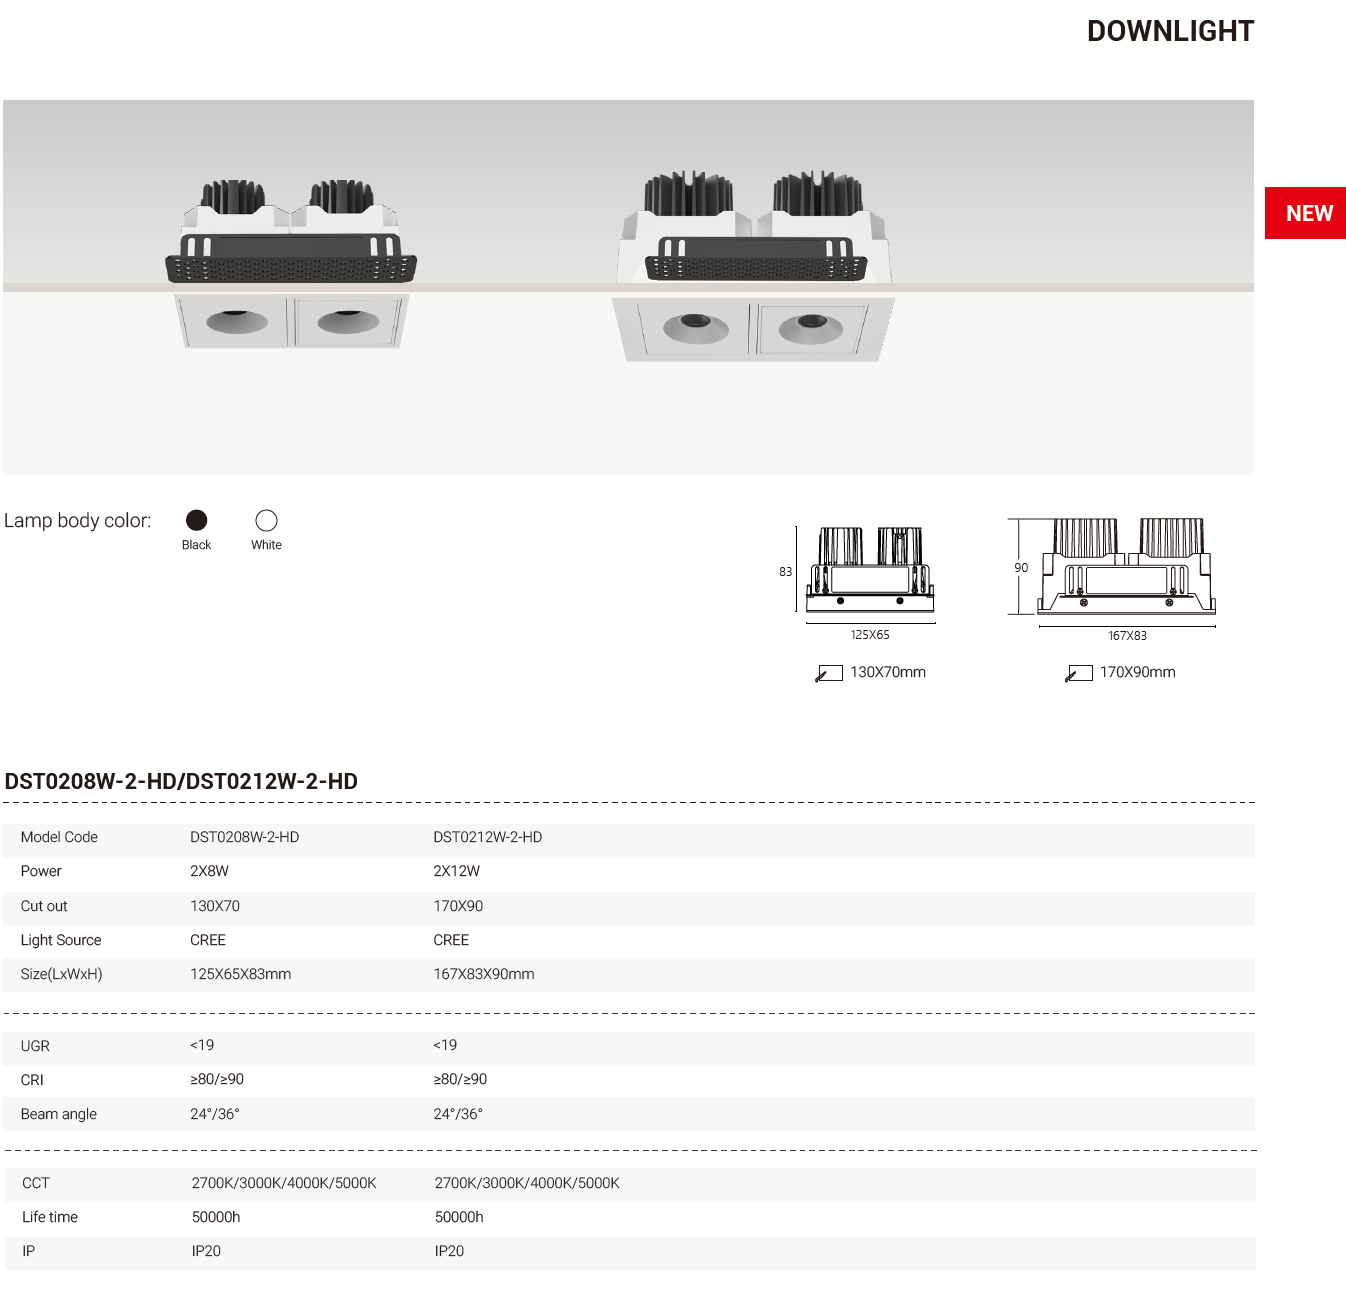Click the 167X83X90mm size value
The width and height of the screenshot is (1346, 1296).
483,974
